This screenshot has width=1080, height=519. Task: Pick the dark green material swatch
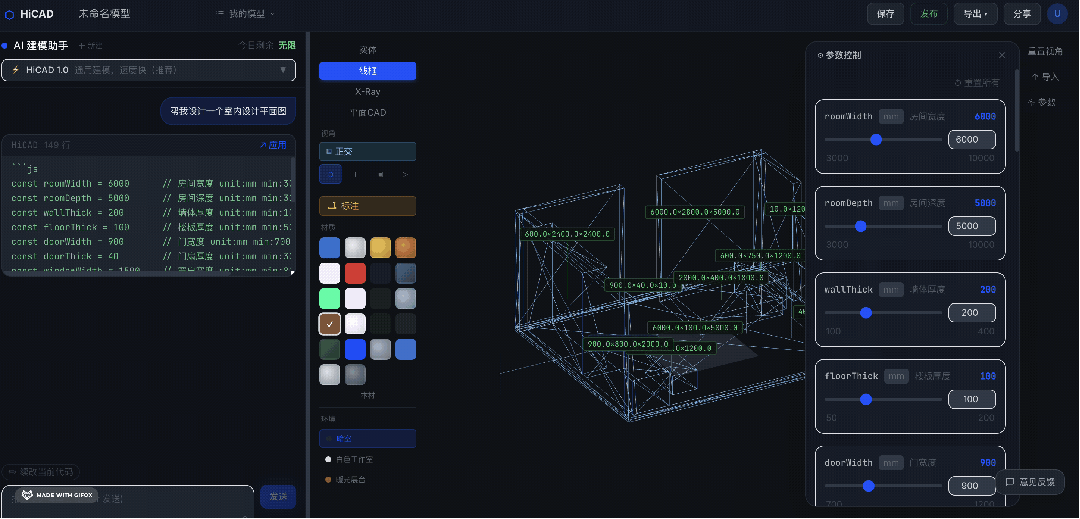330,350
